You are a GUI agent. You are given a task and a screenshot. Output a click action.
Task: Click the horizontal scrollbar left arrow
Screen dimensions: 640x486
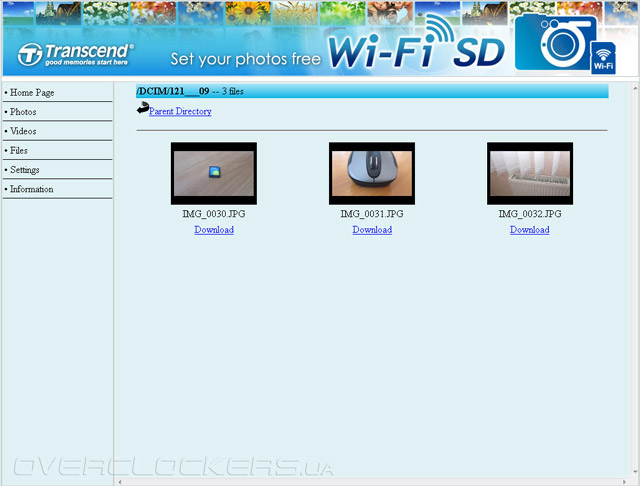coord(120,482)
